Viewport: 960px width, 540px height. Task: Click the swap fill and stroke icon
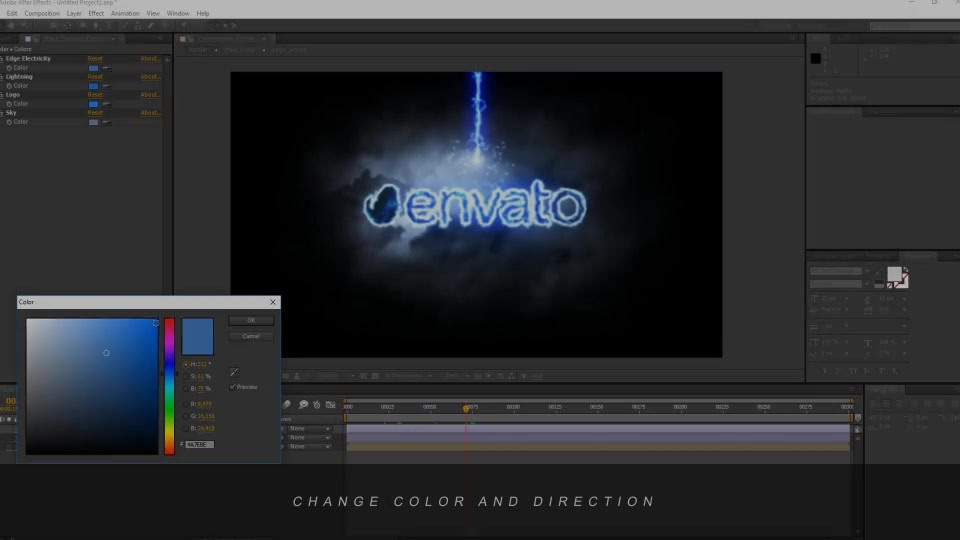point(906,270)
